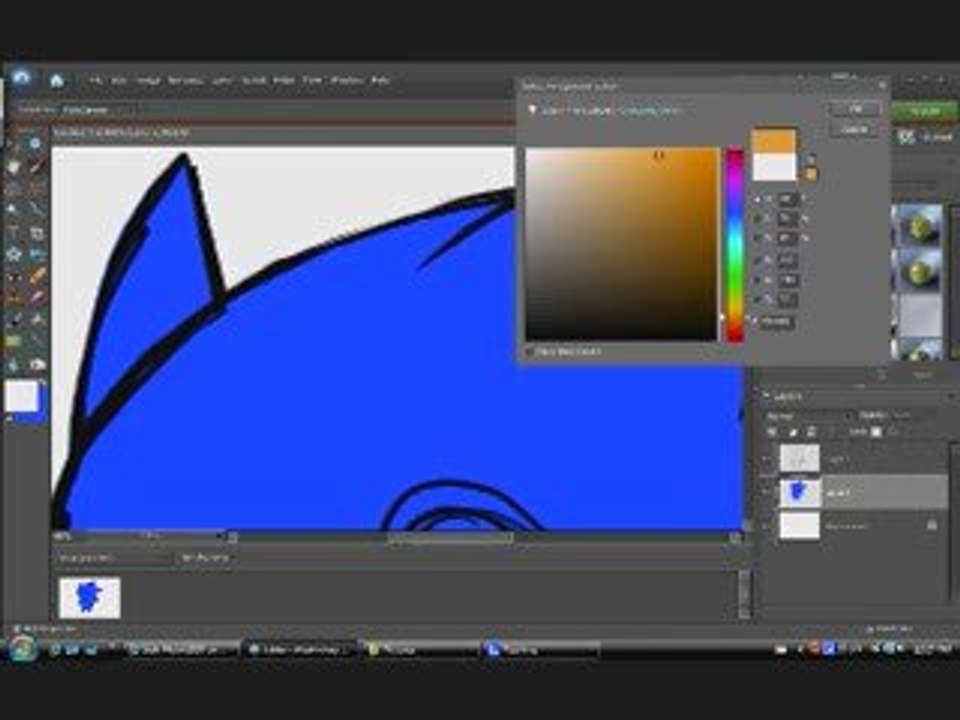Open the Image menu

[x=148, y=80]
